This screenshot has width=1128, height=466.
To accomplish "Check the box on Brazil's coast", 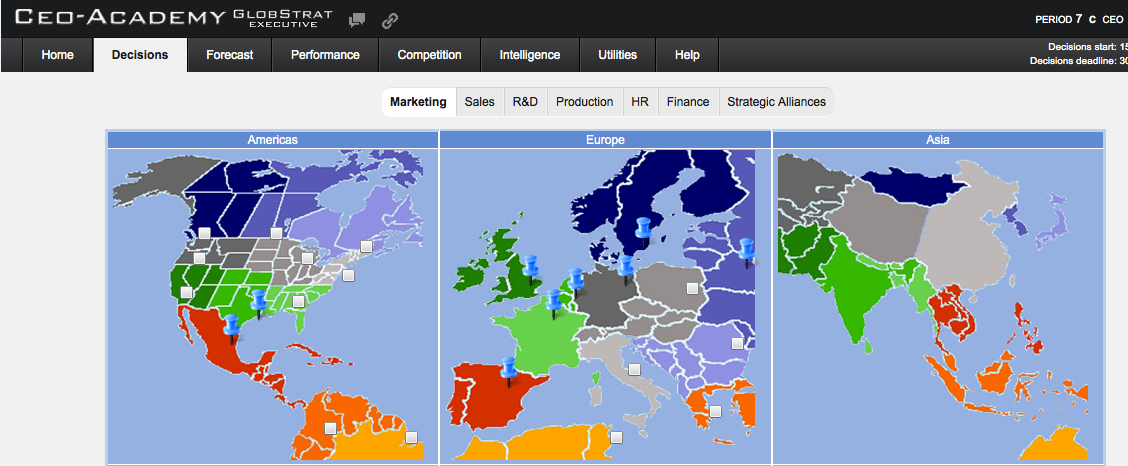I will point(411,437).
